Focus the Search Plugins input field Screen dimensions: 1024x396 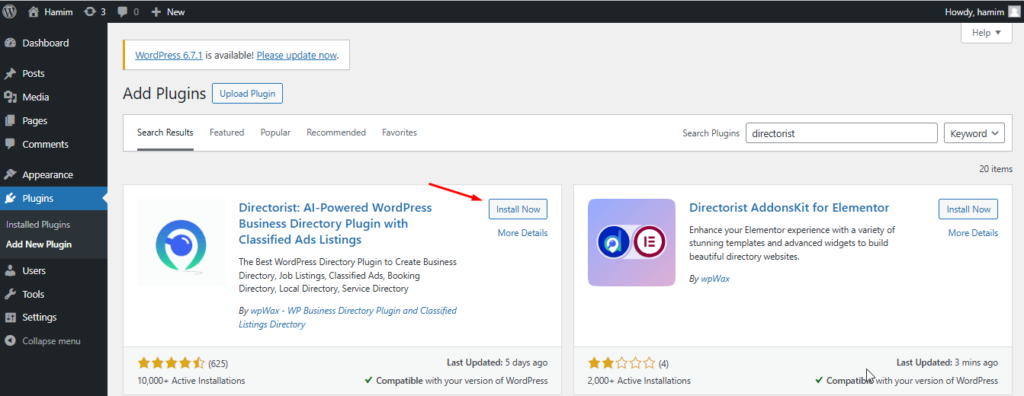(842, 133)
